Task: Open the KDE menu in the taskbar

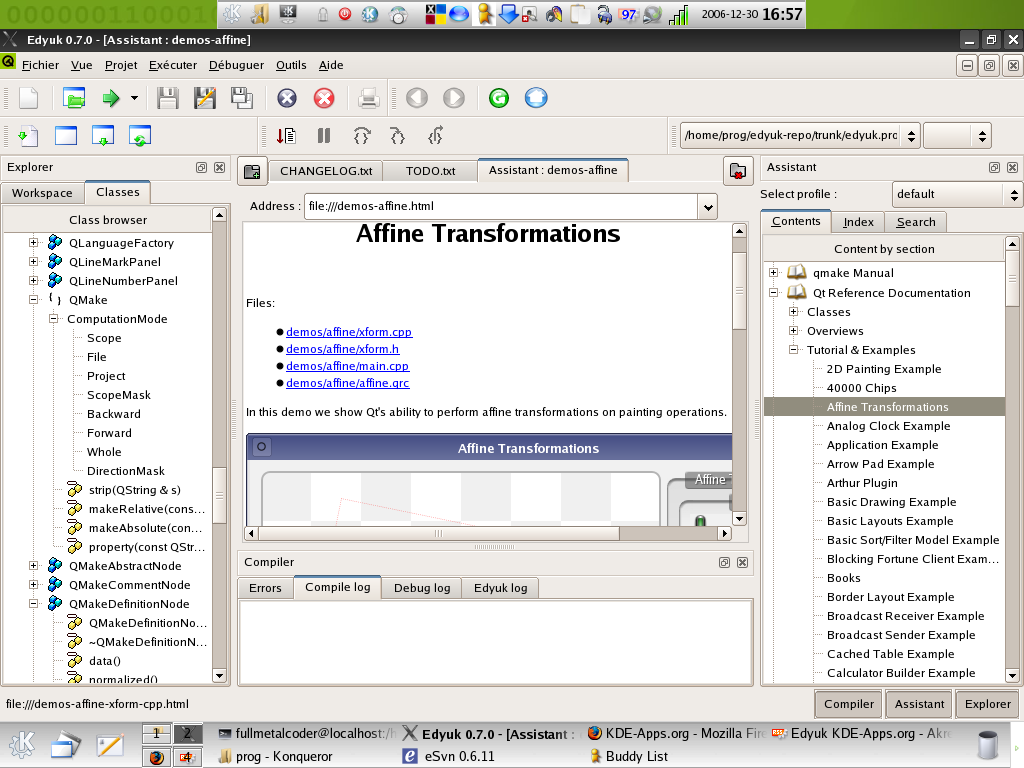Action: [x=22, y=744]
